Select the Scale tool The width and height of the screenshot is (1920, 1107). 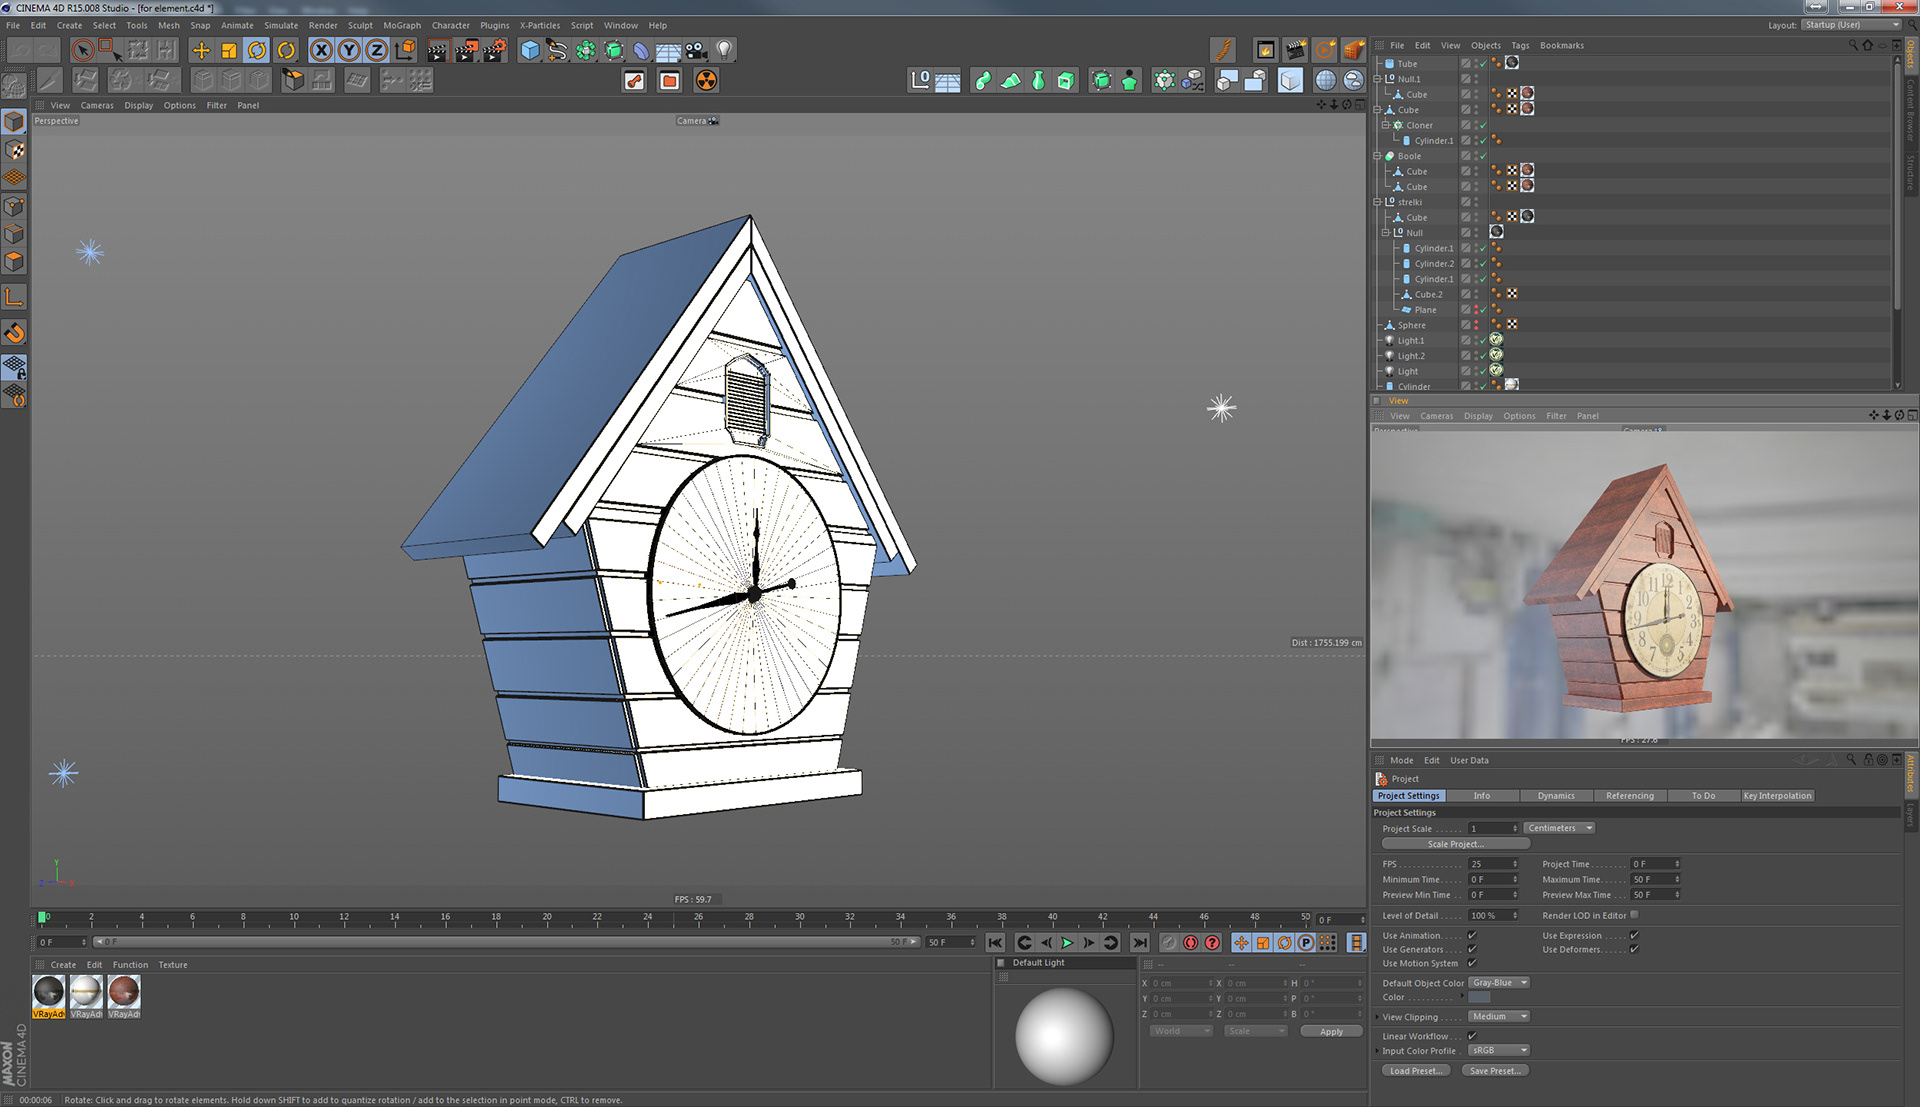pos(229,50)
